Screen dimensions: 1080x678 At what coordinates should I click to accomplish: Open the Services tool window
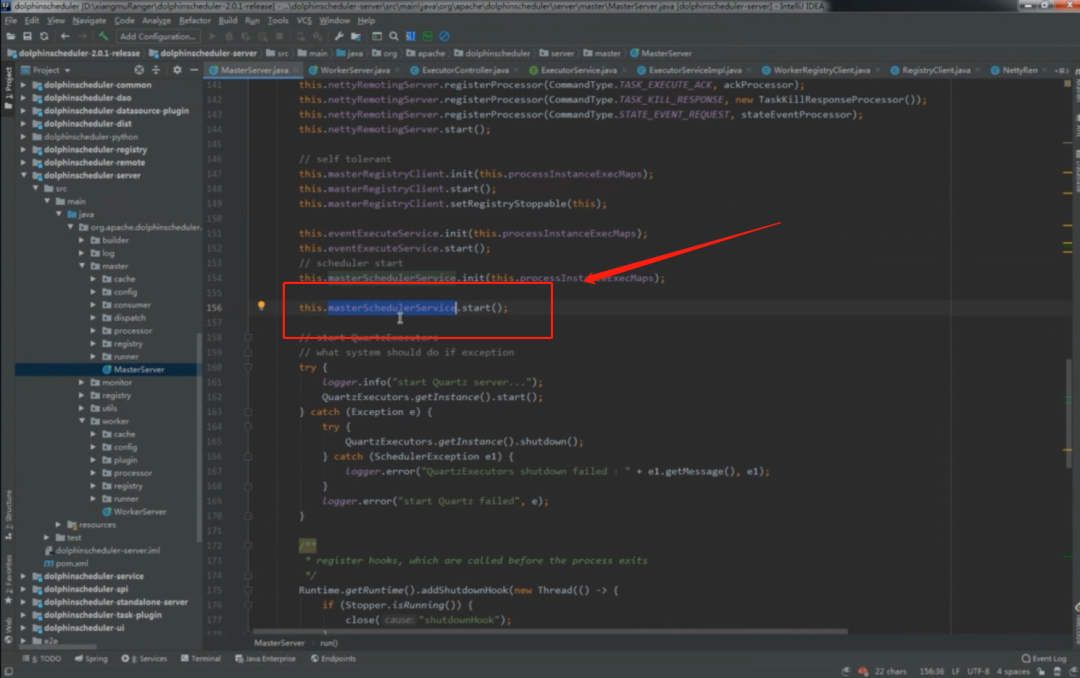pyautogui.click(x=144, y=659)
